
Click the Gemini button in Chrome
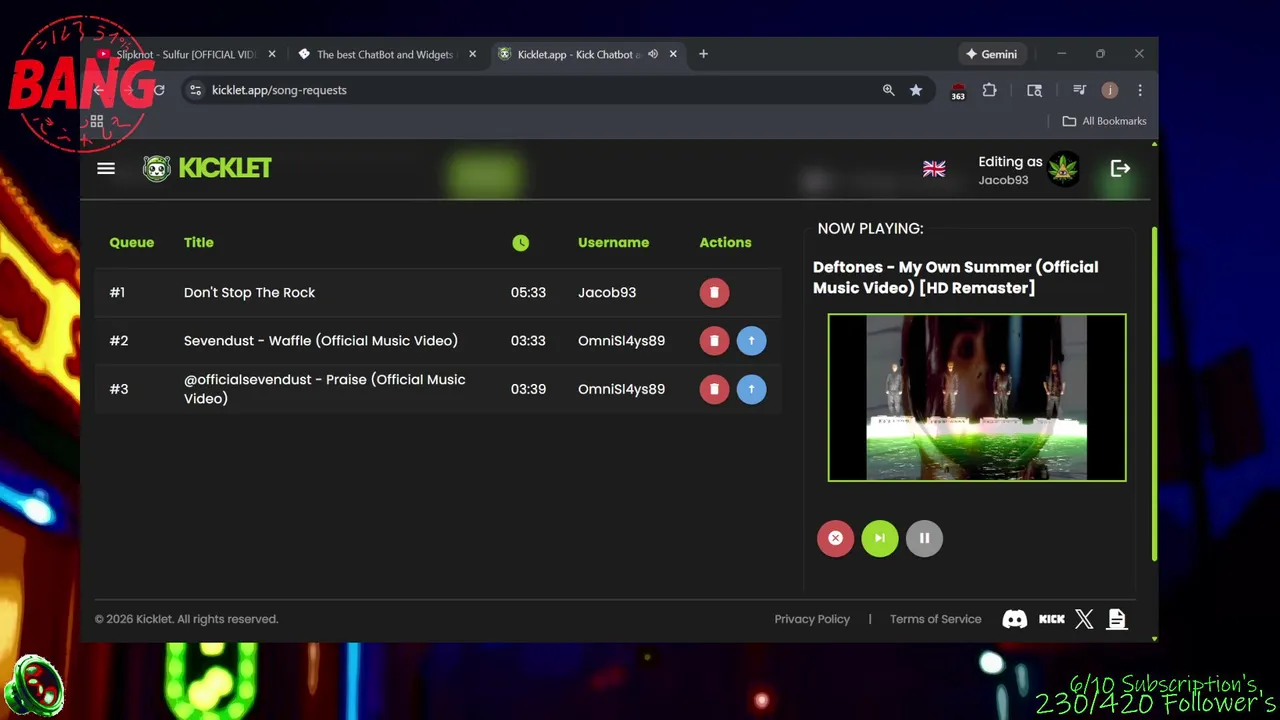click(x=991, y=54)
